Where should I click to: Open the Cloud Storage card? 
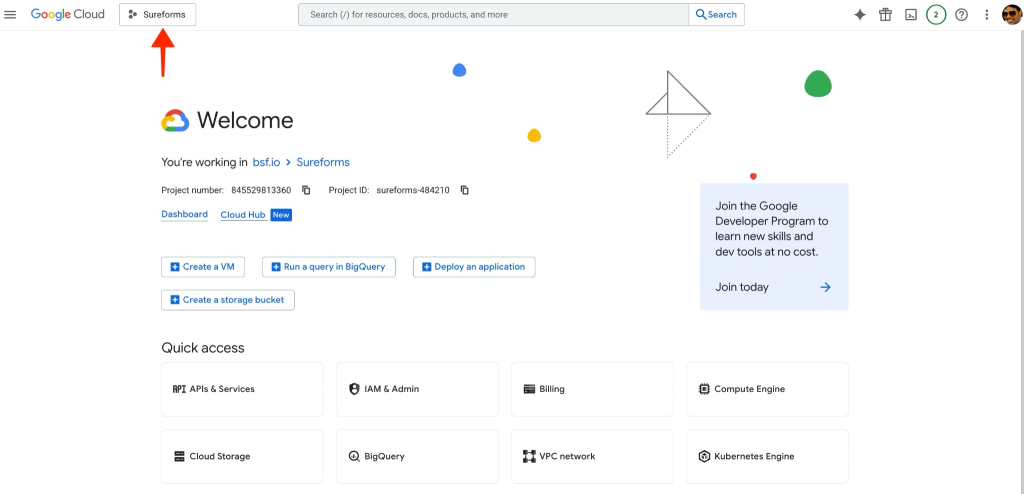click(x=242, y=456)
